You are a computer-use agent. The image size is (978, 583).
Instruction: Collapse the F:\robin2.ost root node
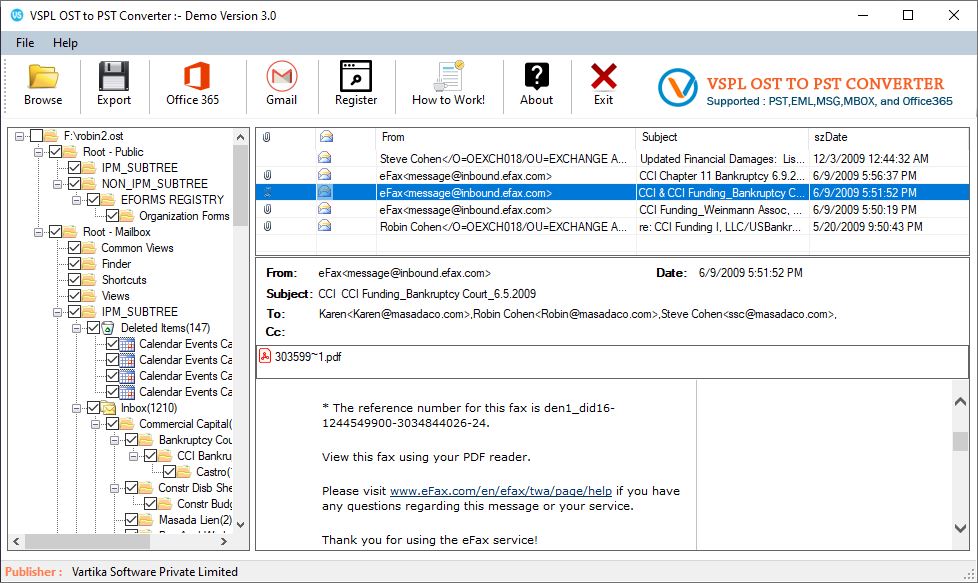(19, 135)
